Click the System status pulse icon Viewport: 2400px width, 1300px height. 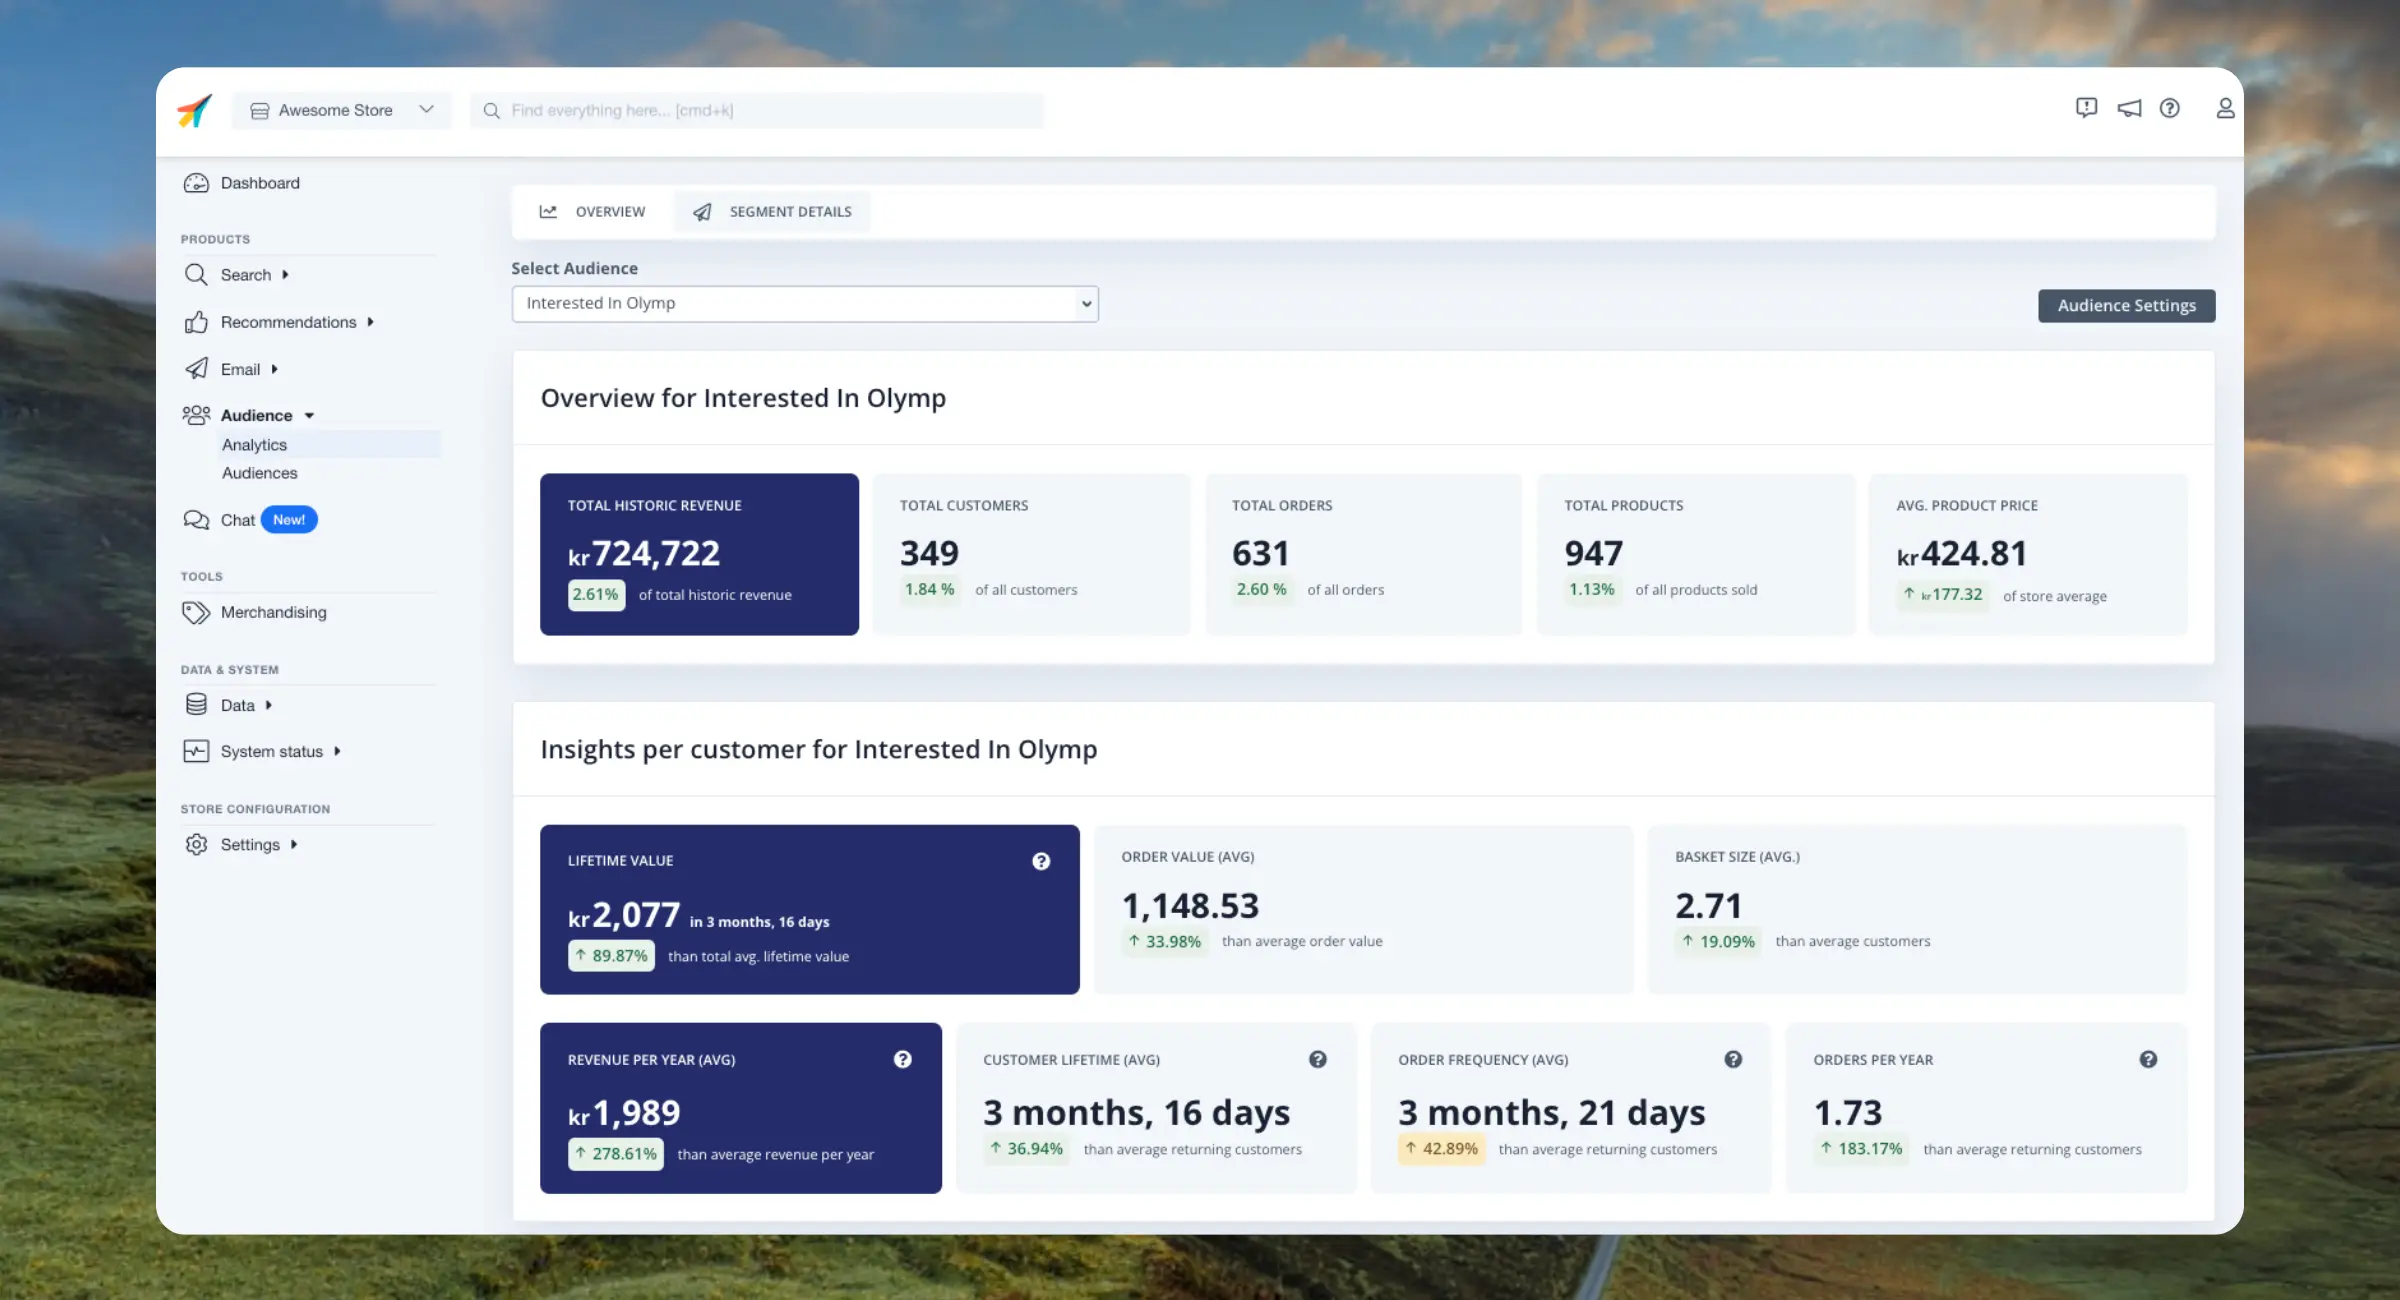coord(196,751)
